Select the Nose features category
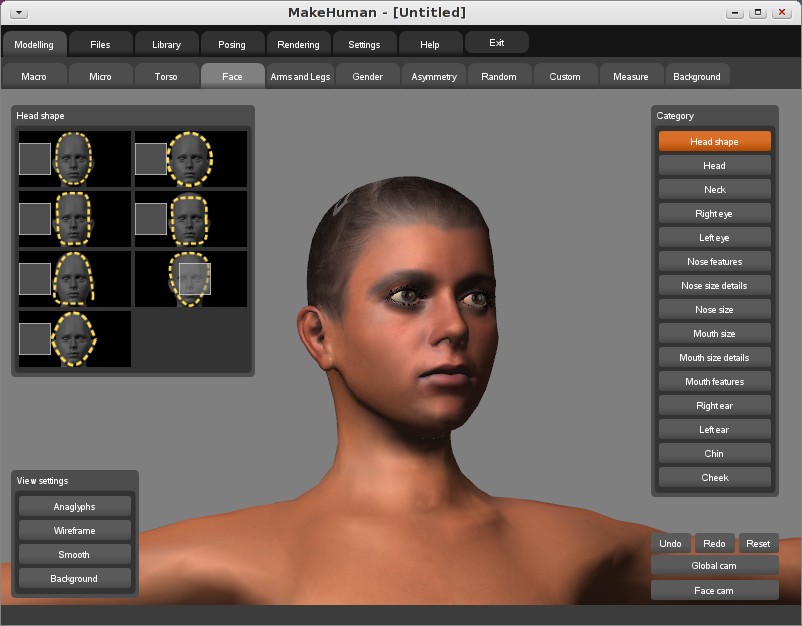The height and width of the screenshot is (626, 802). point(715,261)
